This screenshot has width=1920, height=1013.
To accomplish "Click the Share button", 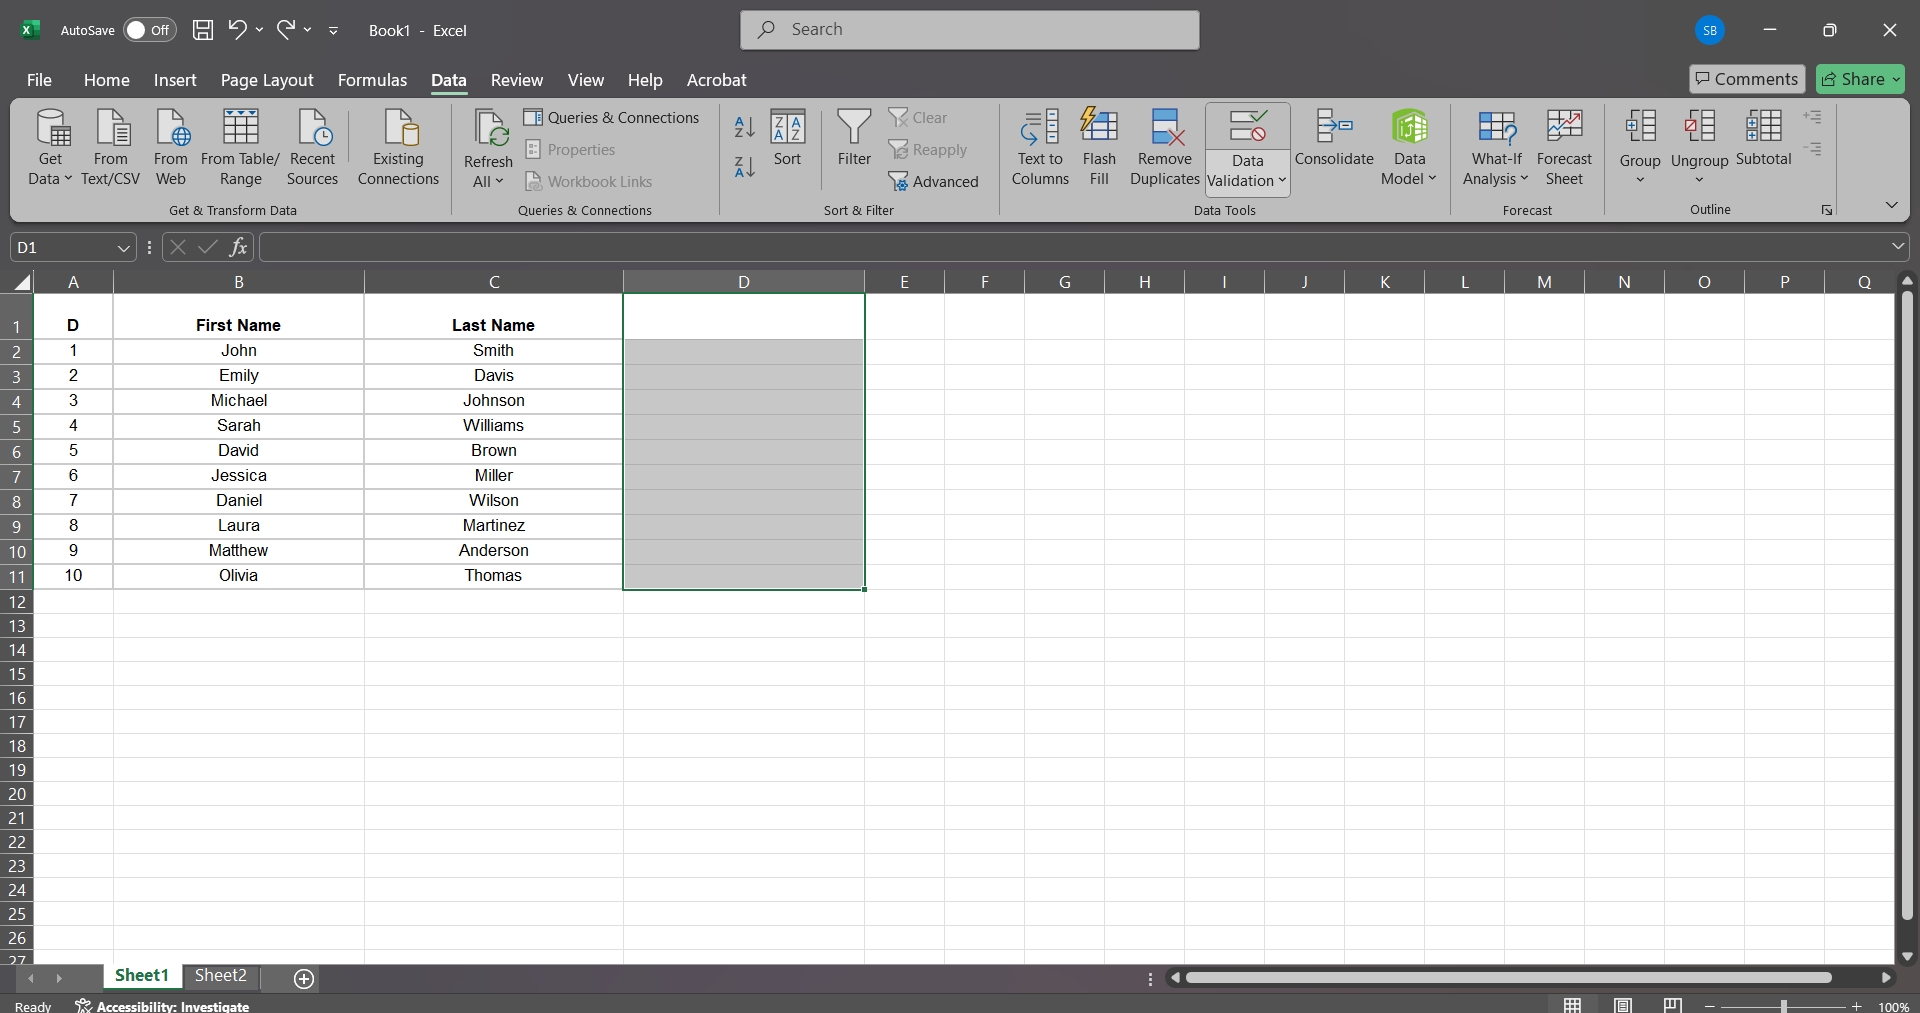I will [x=1859, y=79].
